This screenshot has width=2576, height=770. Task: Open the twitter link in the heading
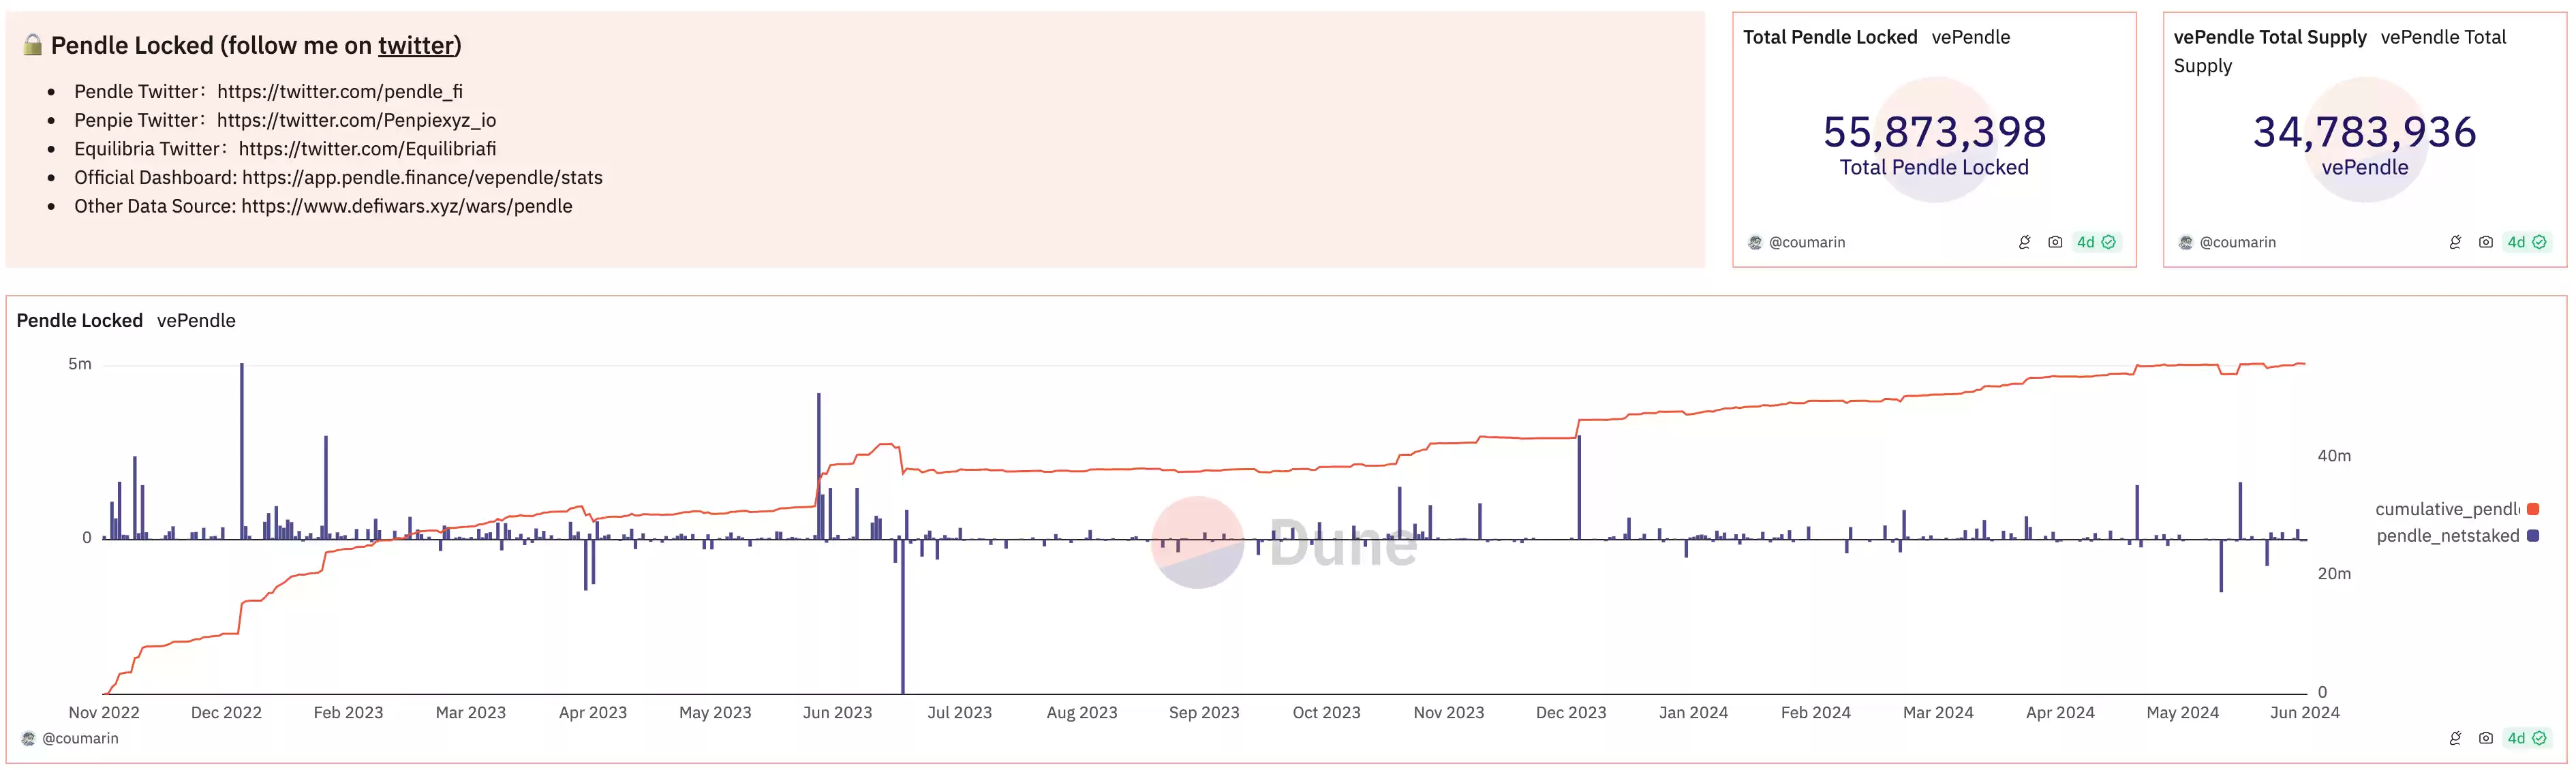point(416,45)
